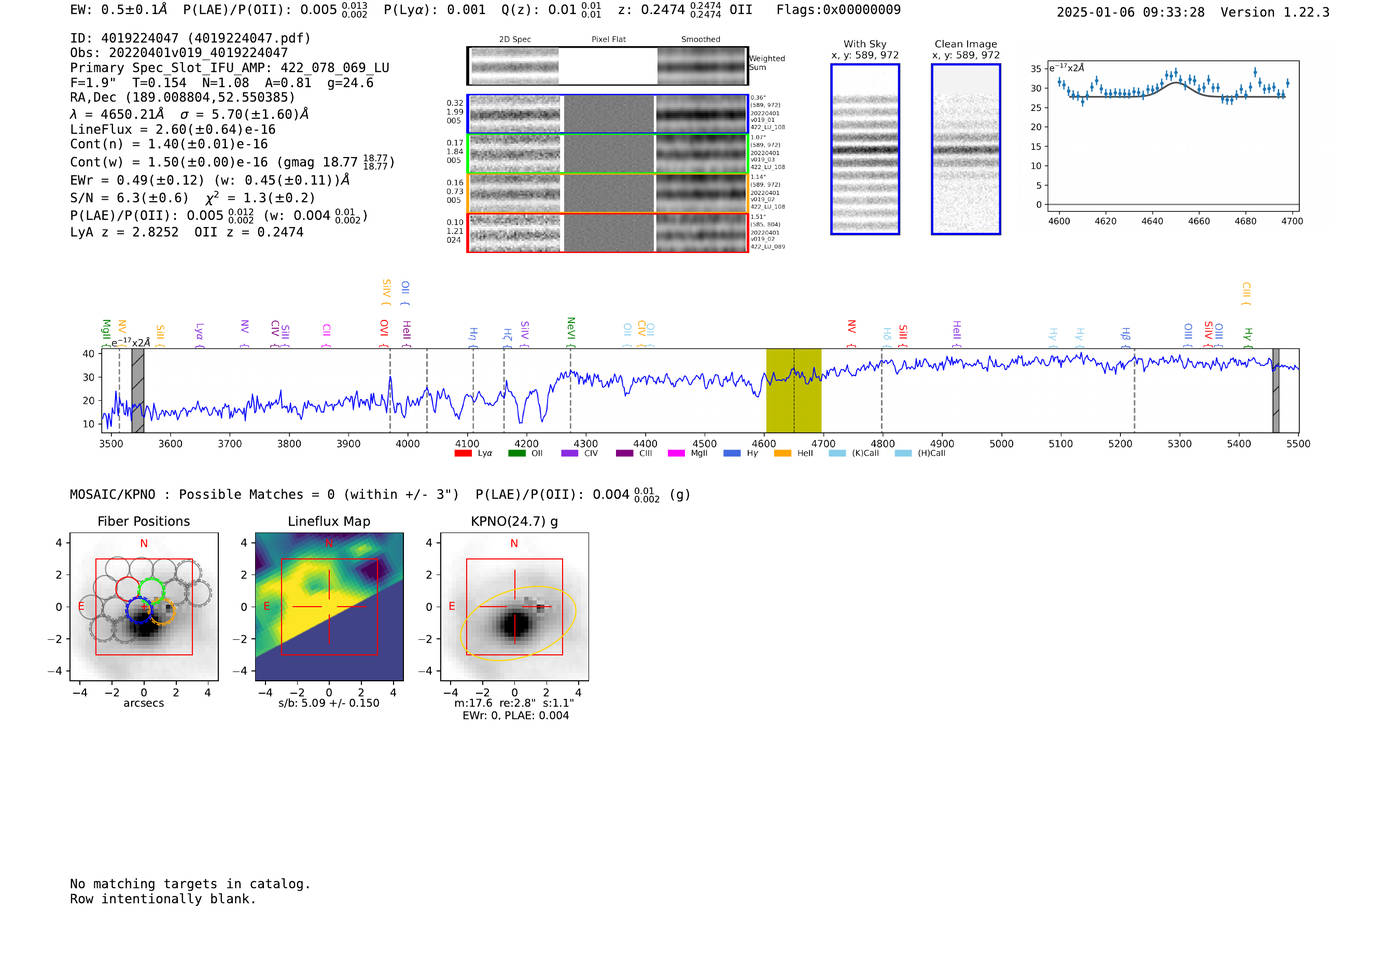Click the Flags:0x00000009 header text

838,10
